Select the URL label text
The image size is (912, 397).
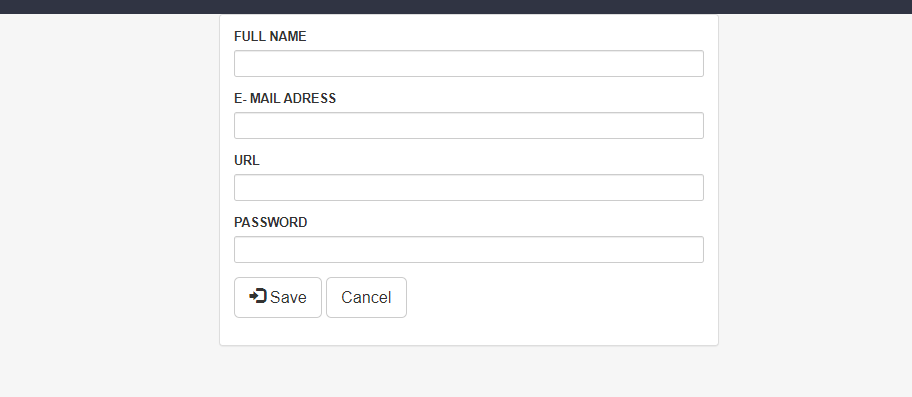(x=247, y=160)
